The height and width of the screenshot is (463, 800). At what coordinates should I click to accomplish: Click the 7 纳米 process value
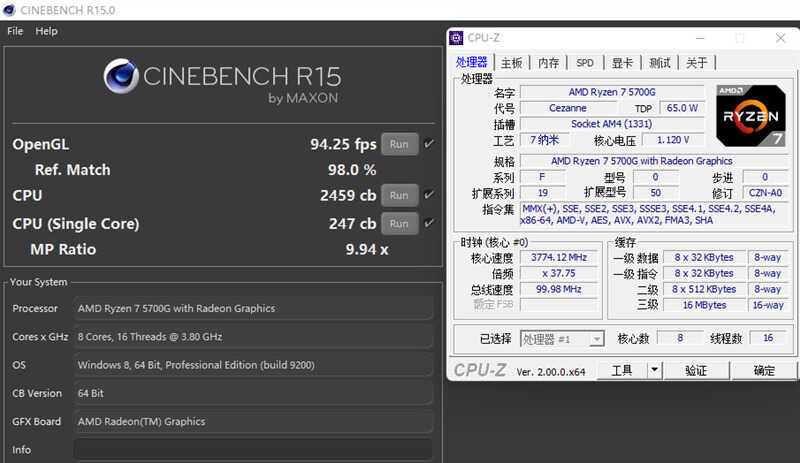(x=544, y=140)
